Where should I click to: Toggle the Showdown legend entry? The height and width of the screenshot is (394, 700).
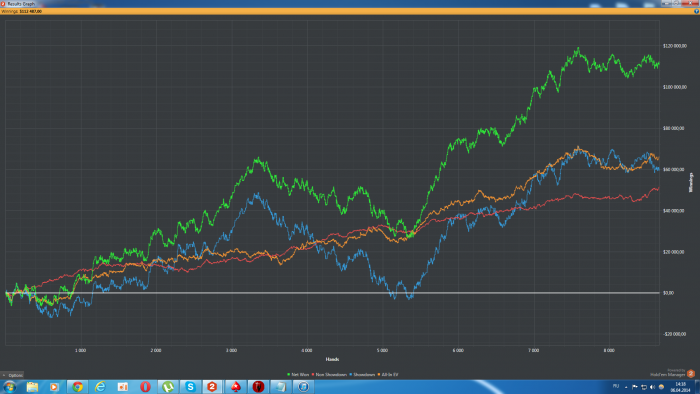click(362, 374)
